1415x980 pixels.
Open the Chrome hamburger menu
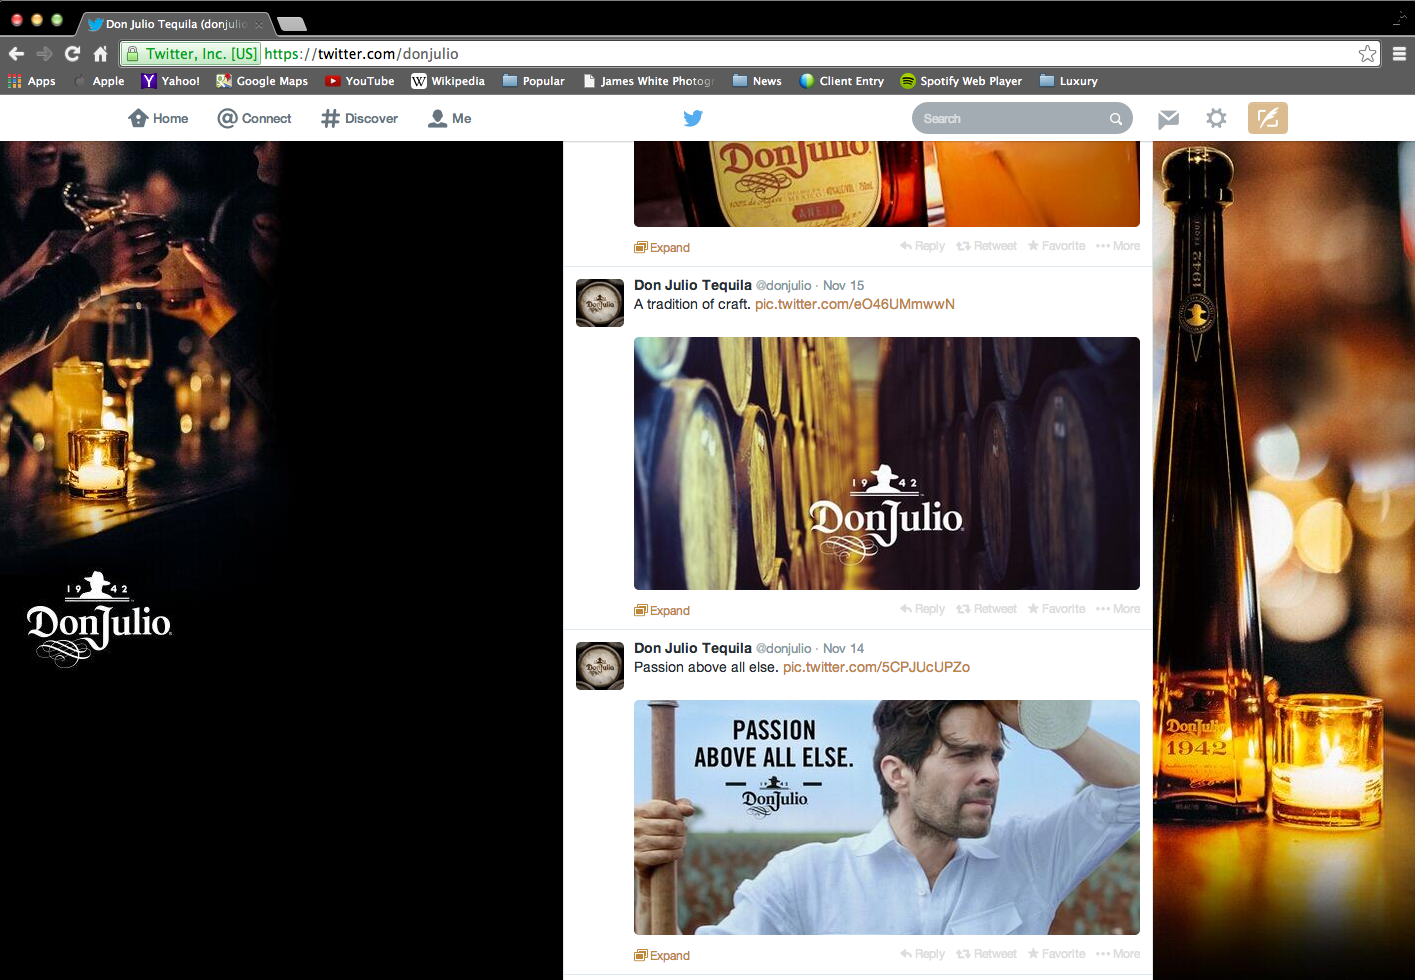[1399, 54]
